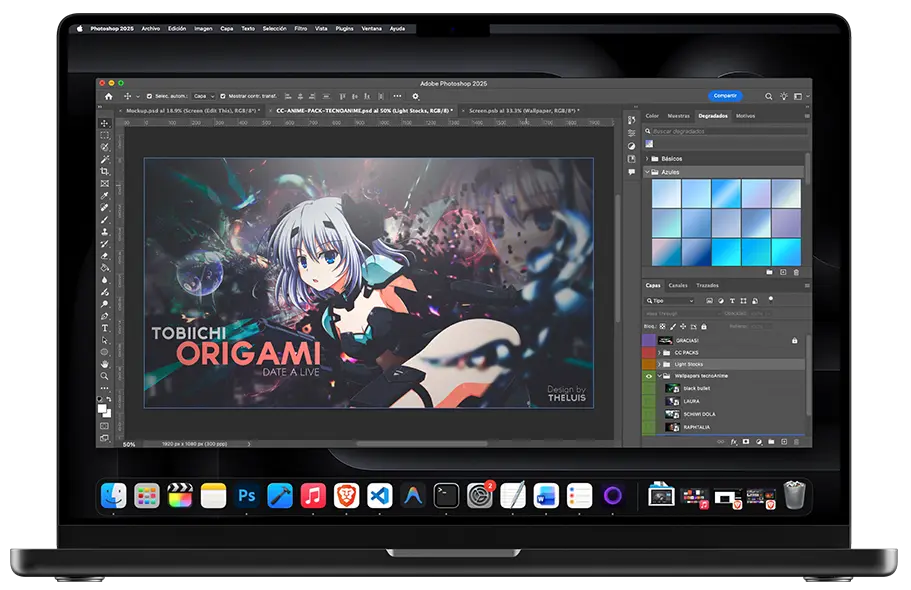Select the Brush tool
The width and height of the screenshot is (911, 590).
click(x=105, y=220)
